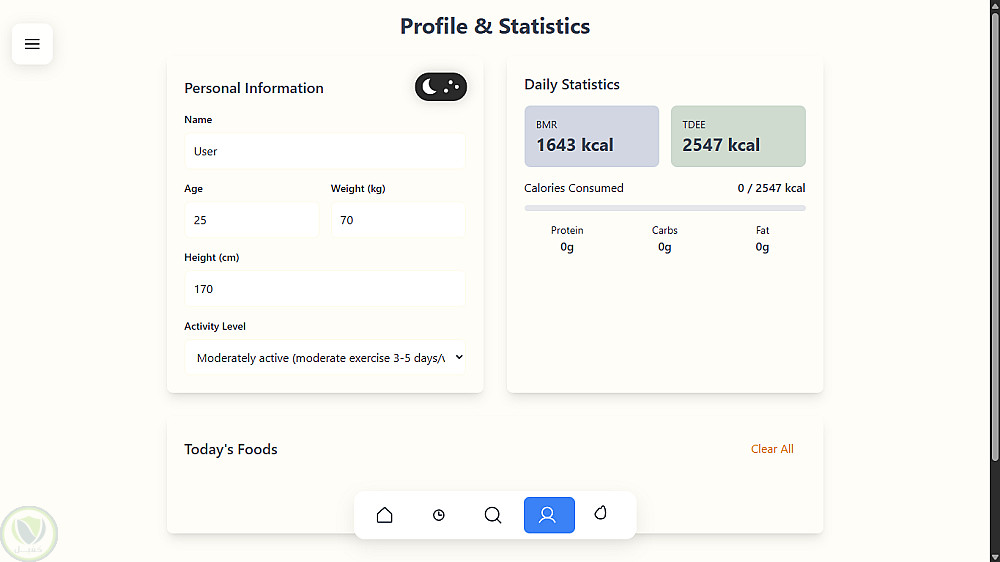Click the TDEE 2547 kcal card
1000x562 pixels.
(737, 136)
